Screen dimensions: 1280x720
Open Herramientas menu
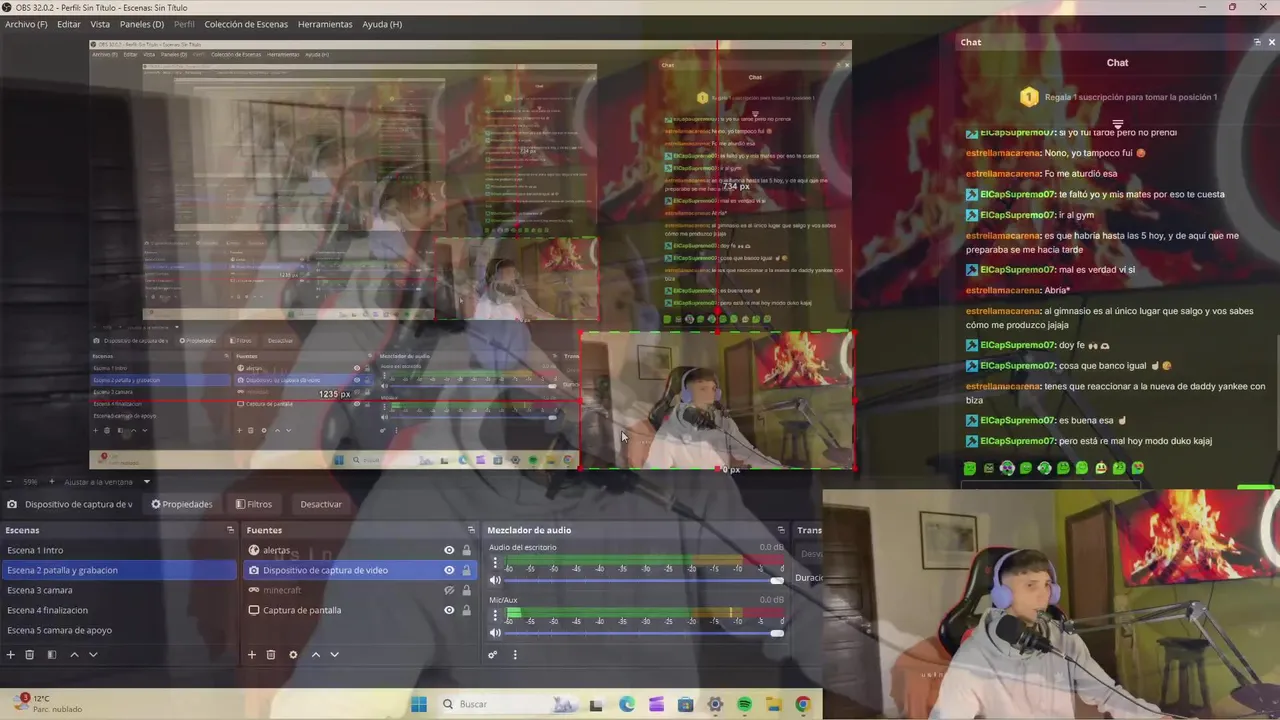325,24
